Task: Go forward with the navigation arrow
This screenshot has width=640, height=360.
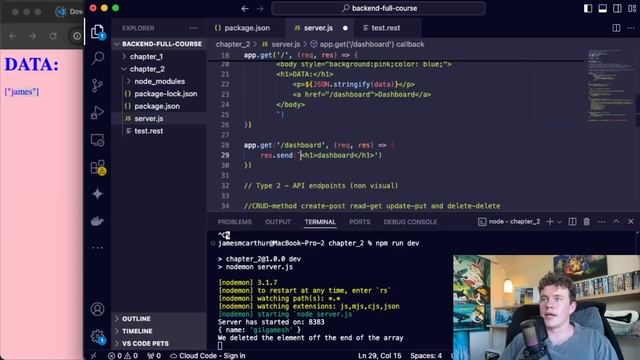Action: point(260,8)
